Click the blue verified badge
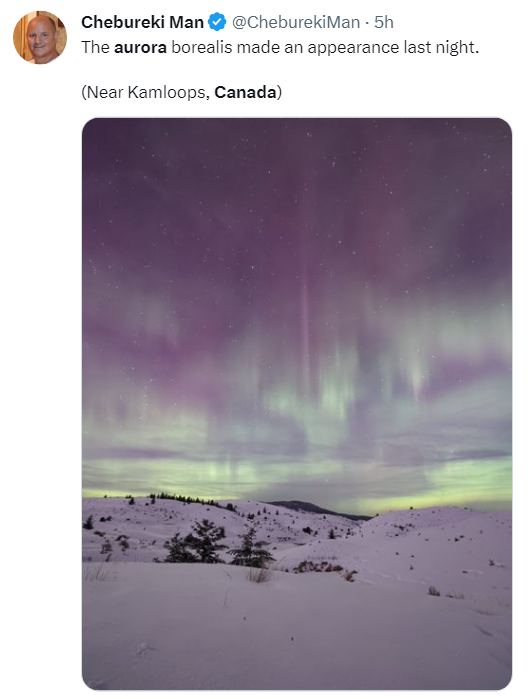Viewport: 529px width, 699px height. coord(217,22)
